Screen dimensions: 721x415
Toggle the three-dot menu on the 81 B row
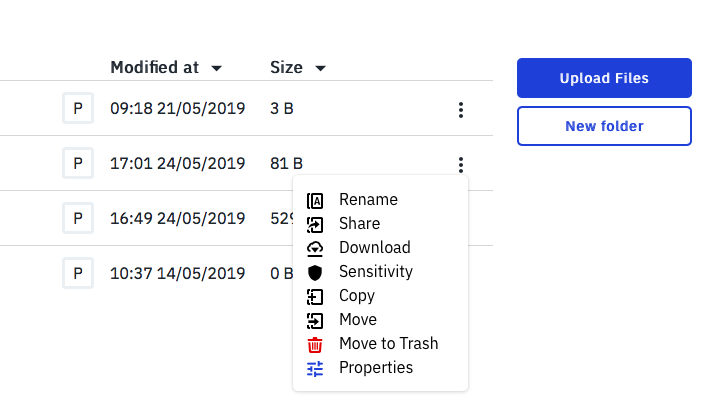(461, 165)
